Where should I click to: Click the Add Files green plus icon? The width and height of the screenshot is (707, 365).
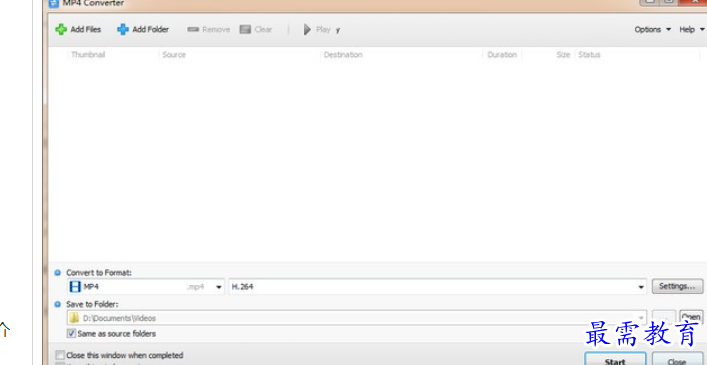(61, 30)
